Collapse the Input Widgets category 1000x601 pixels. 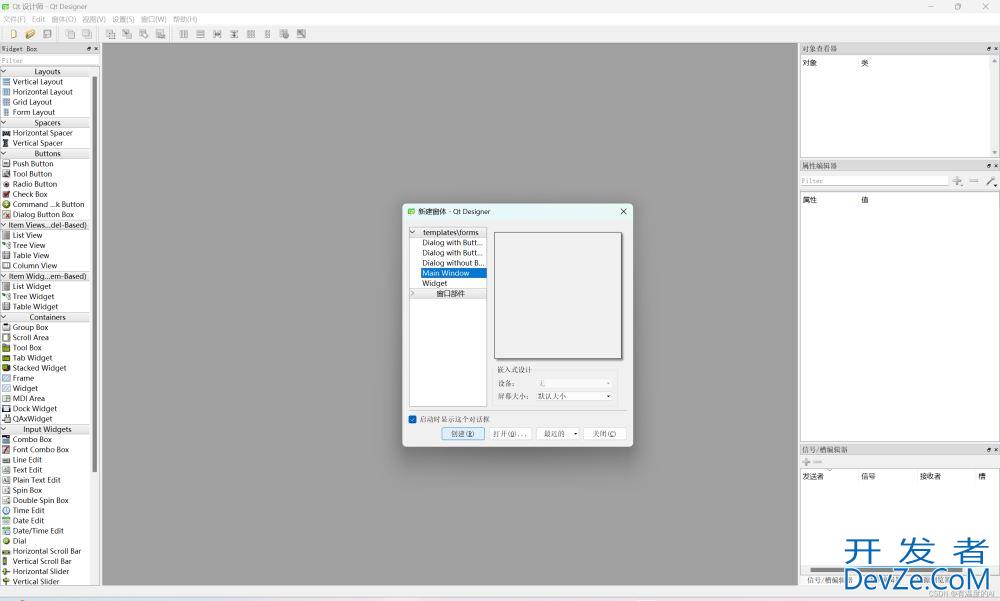coord(4,429)
